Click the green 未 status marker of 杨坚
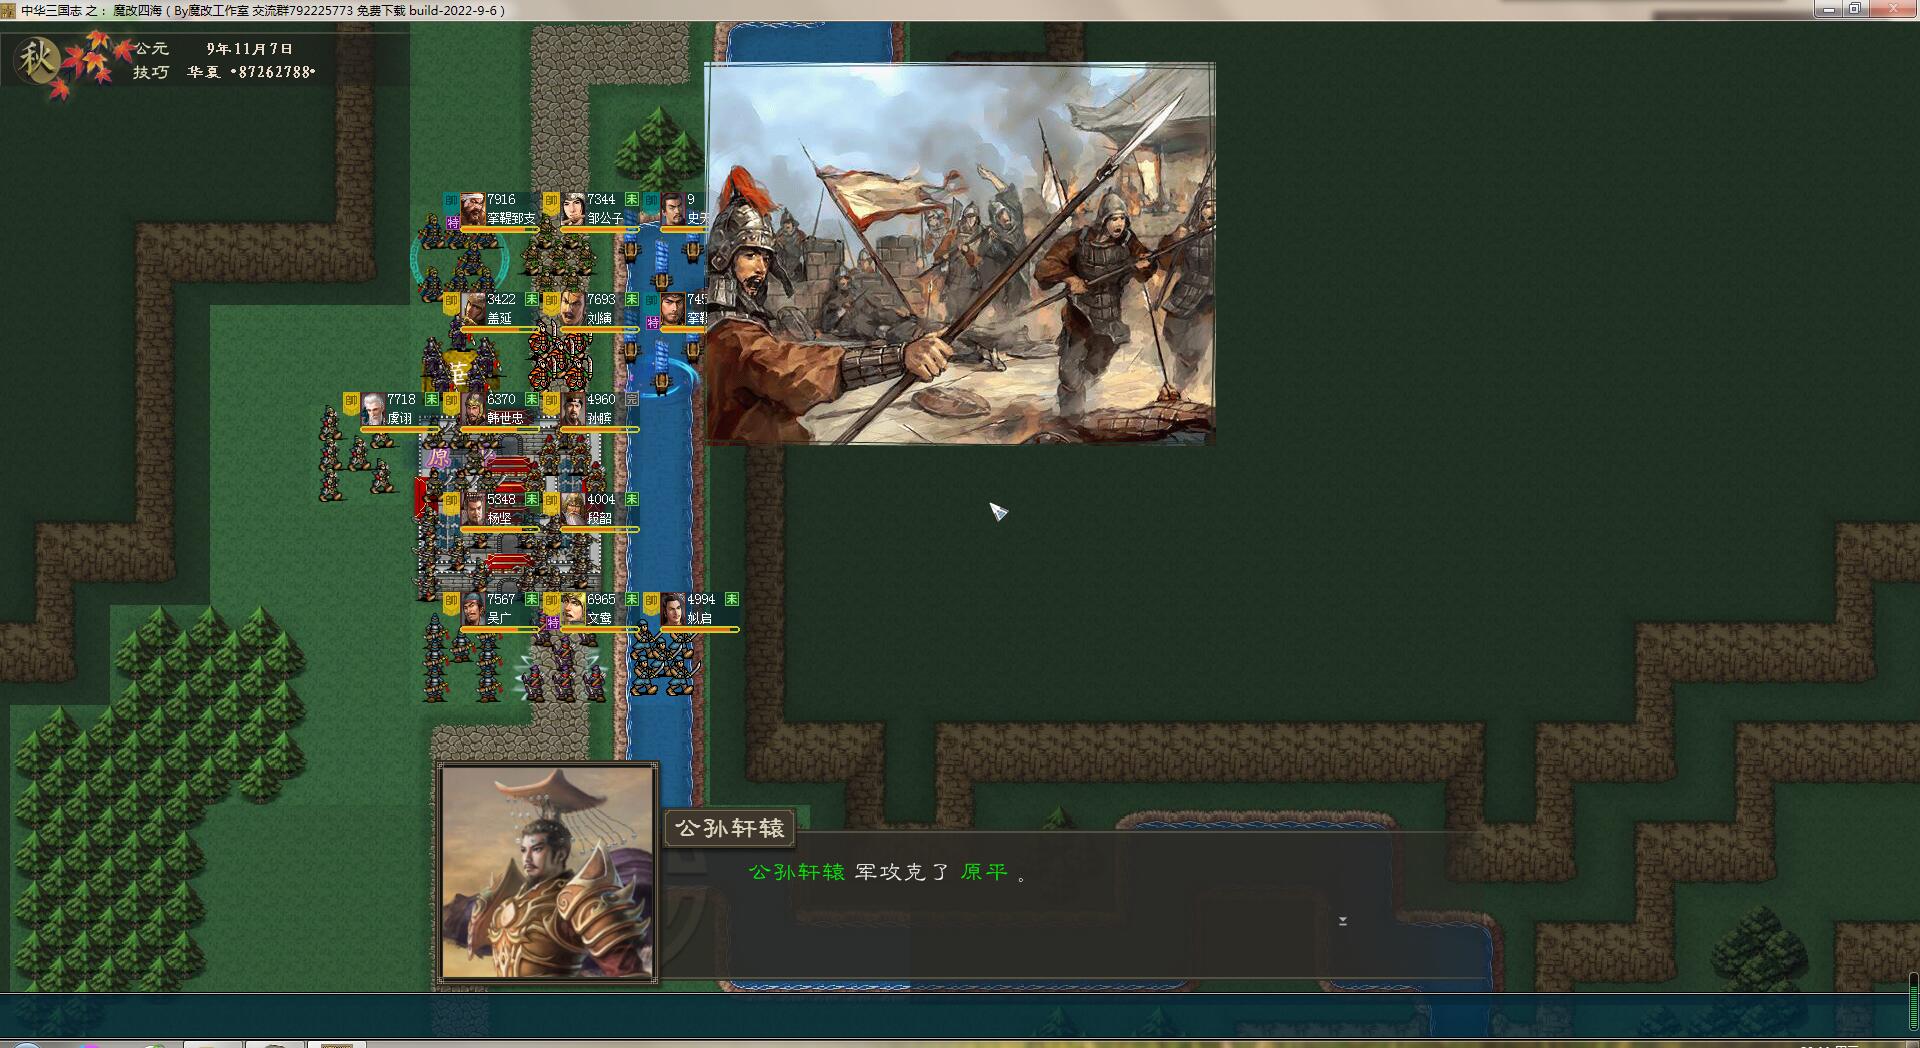This screenshot has height=1048, width=1920. tap(532, 499)
